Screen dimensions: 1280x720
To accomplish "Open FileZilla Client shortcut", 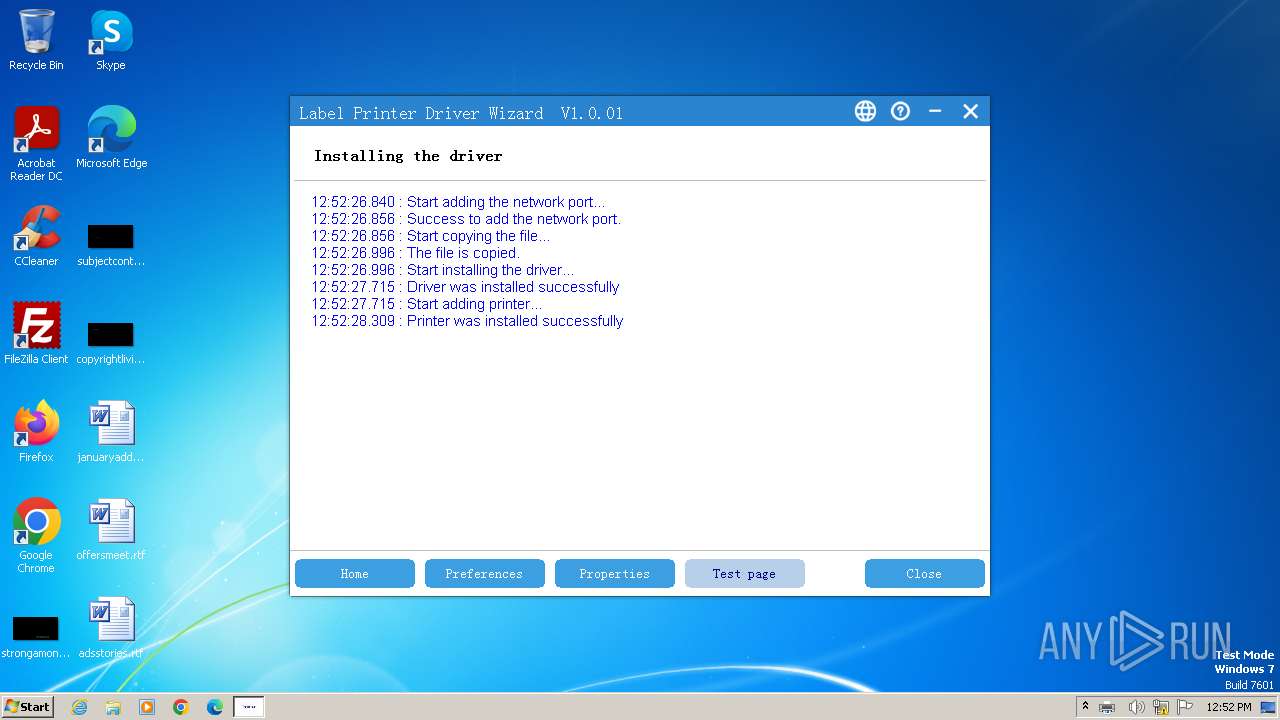I will click(36, 334).
